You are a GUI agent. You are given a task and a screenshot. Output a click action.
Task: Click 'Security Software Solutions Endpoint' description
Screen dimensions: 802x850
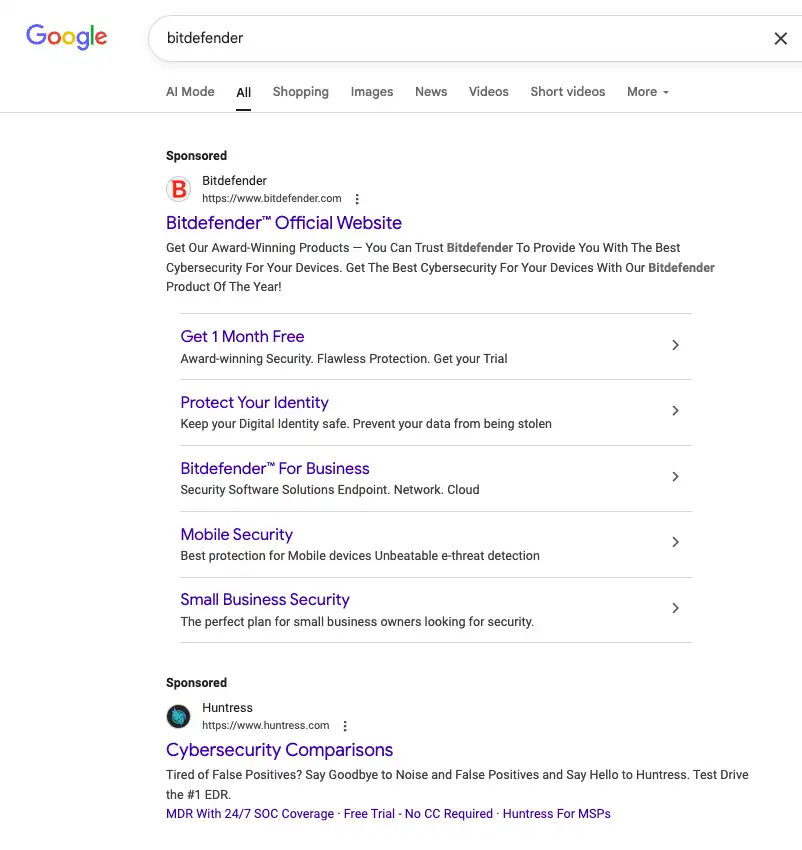pyautogui.click(x=330, y=490)
